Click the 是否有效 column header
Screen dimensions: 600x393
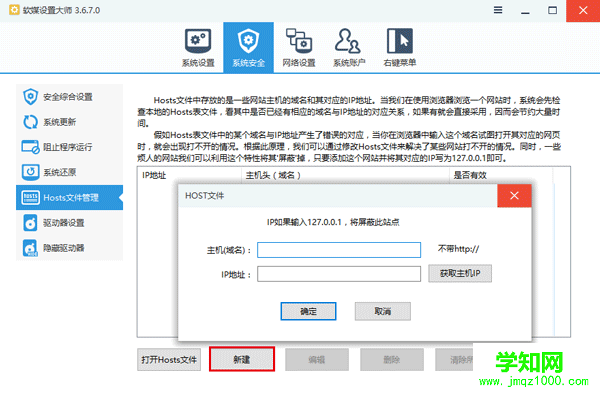tap(501, 175)
